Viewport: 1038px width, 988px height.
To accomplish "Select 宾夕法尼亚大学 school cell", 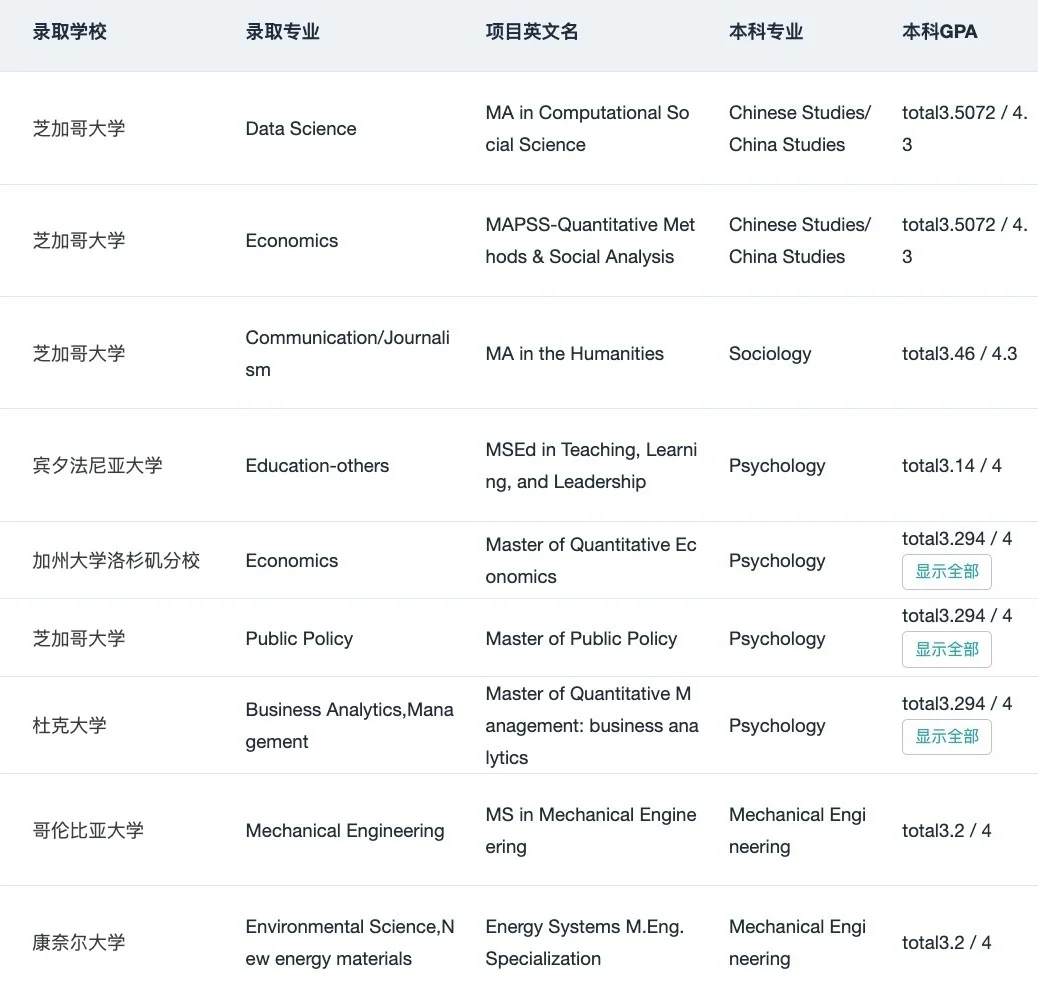I will click(97, 466).
